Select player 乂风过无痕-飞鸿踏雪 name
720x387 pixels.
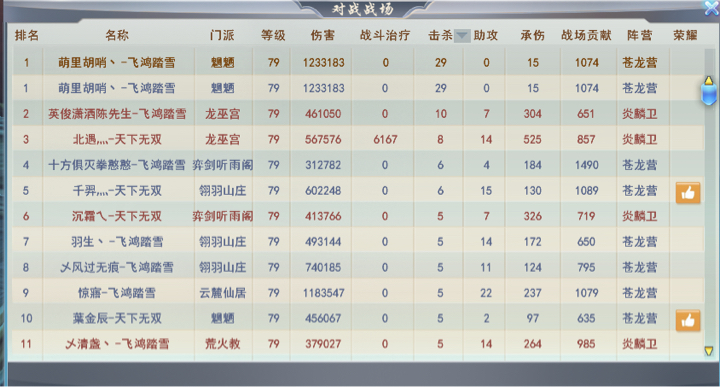pos(117,267)
